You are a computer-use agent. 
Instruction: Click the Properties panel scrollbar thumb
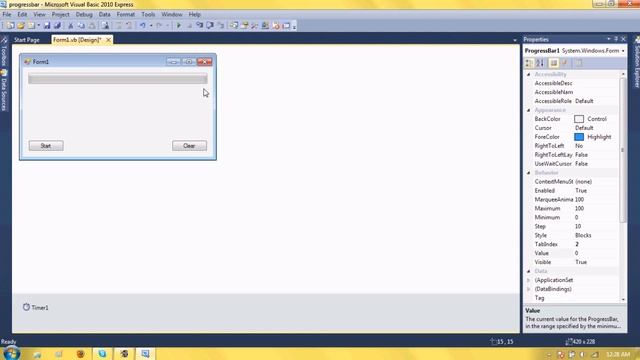(x=623, y=149)
